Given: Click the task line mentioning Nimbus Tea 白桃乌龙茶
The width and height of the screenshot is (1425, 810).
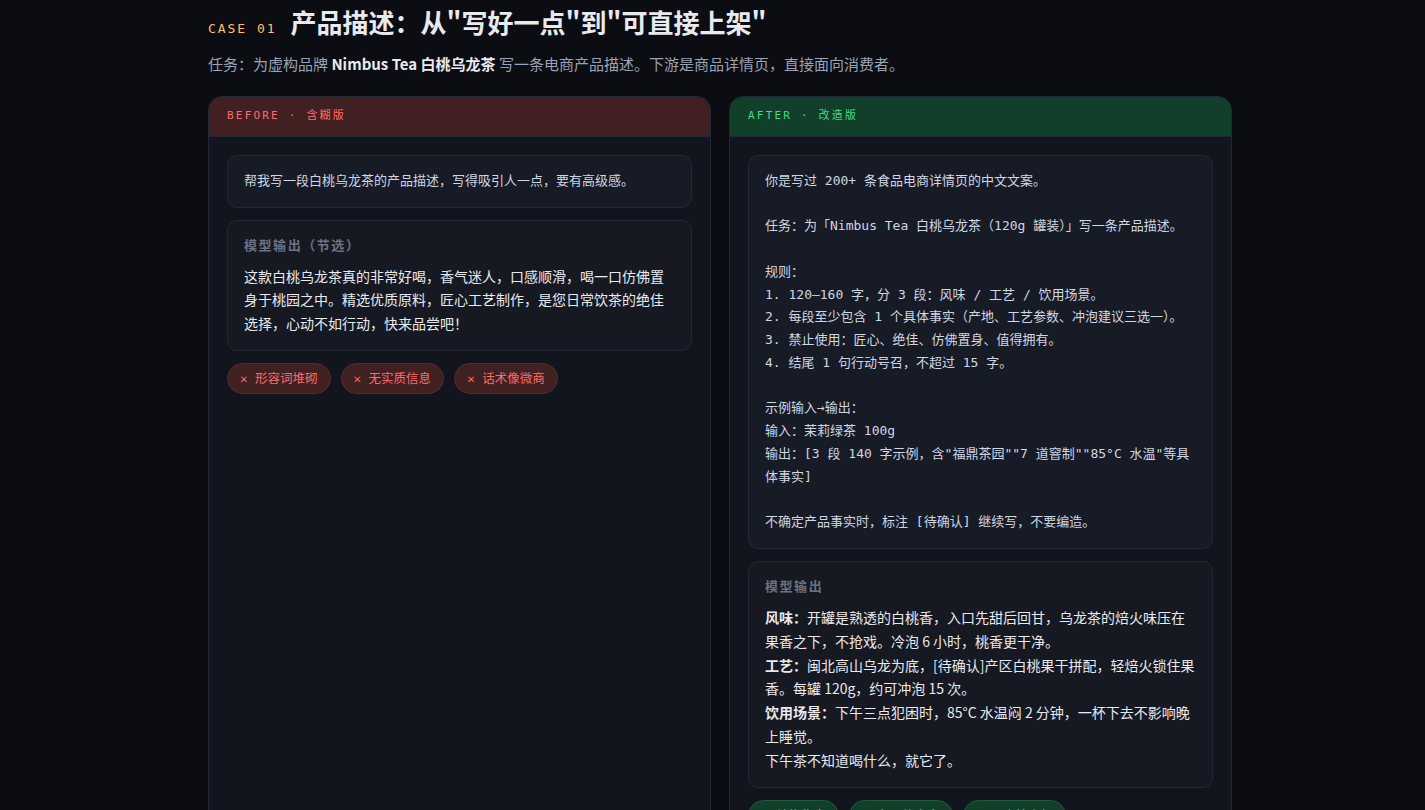Looking at the screenshot, I should pos(554,66).
